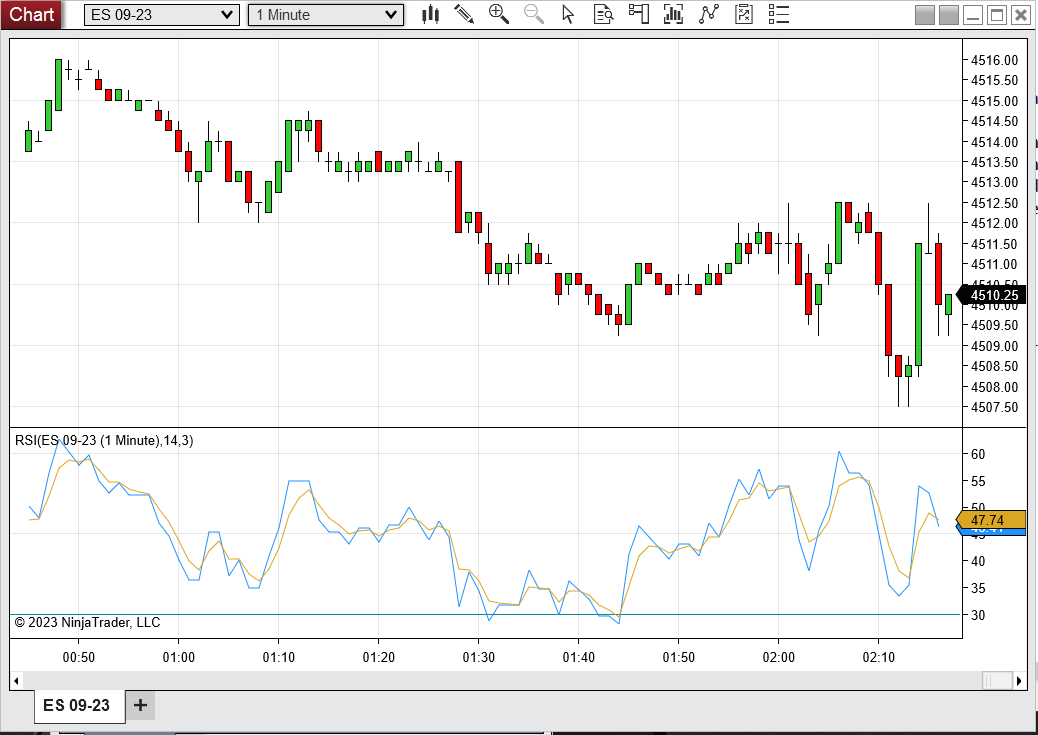Click the first gray window link square
Image resolution: width=1038 pixels, height=735 pixels.
[925, 15]
